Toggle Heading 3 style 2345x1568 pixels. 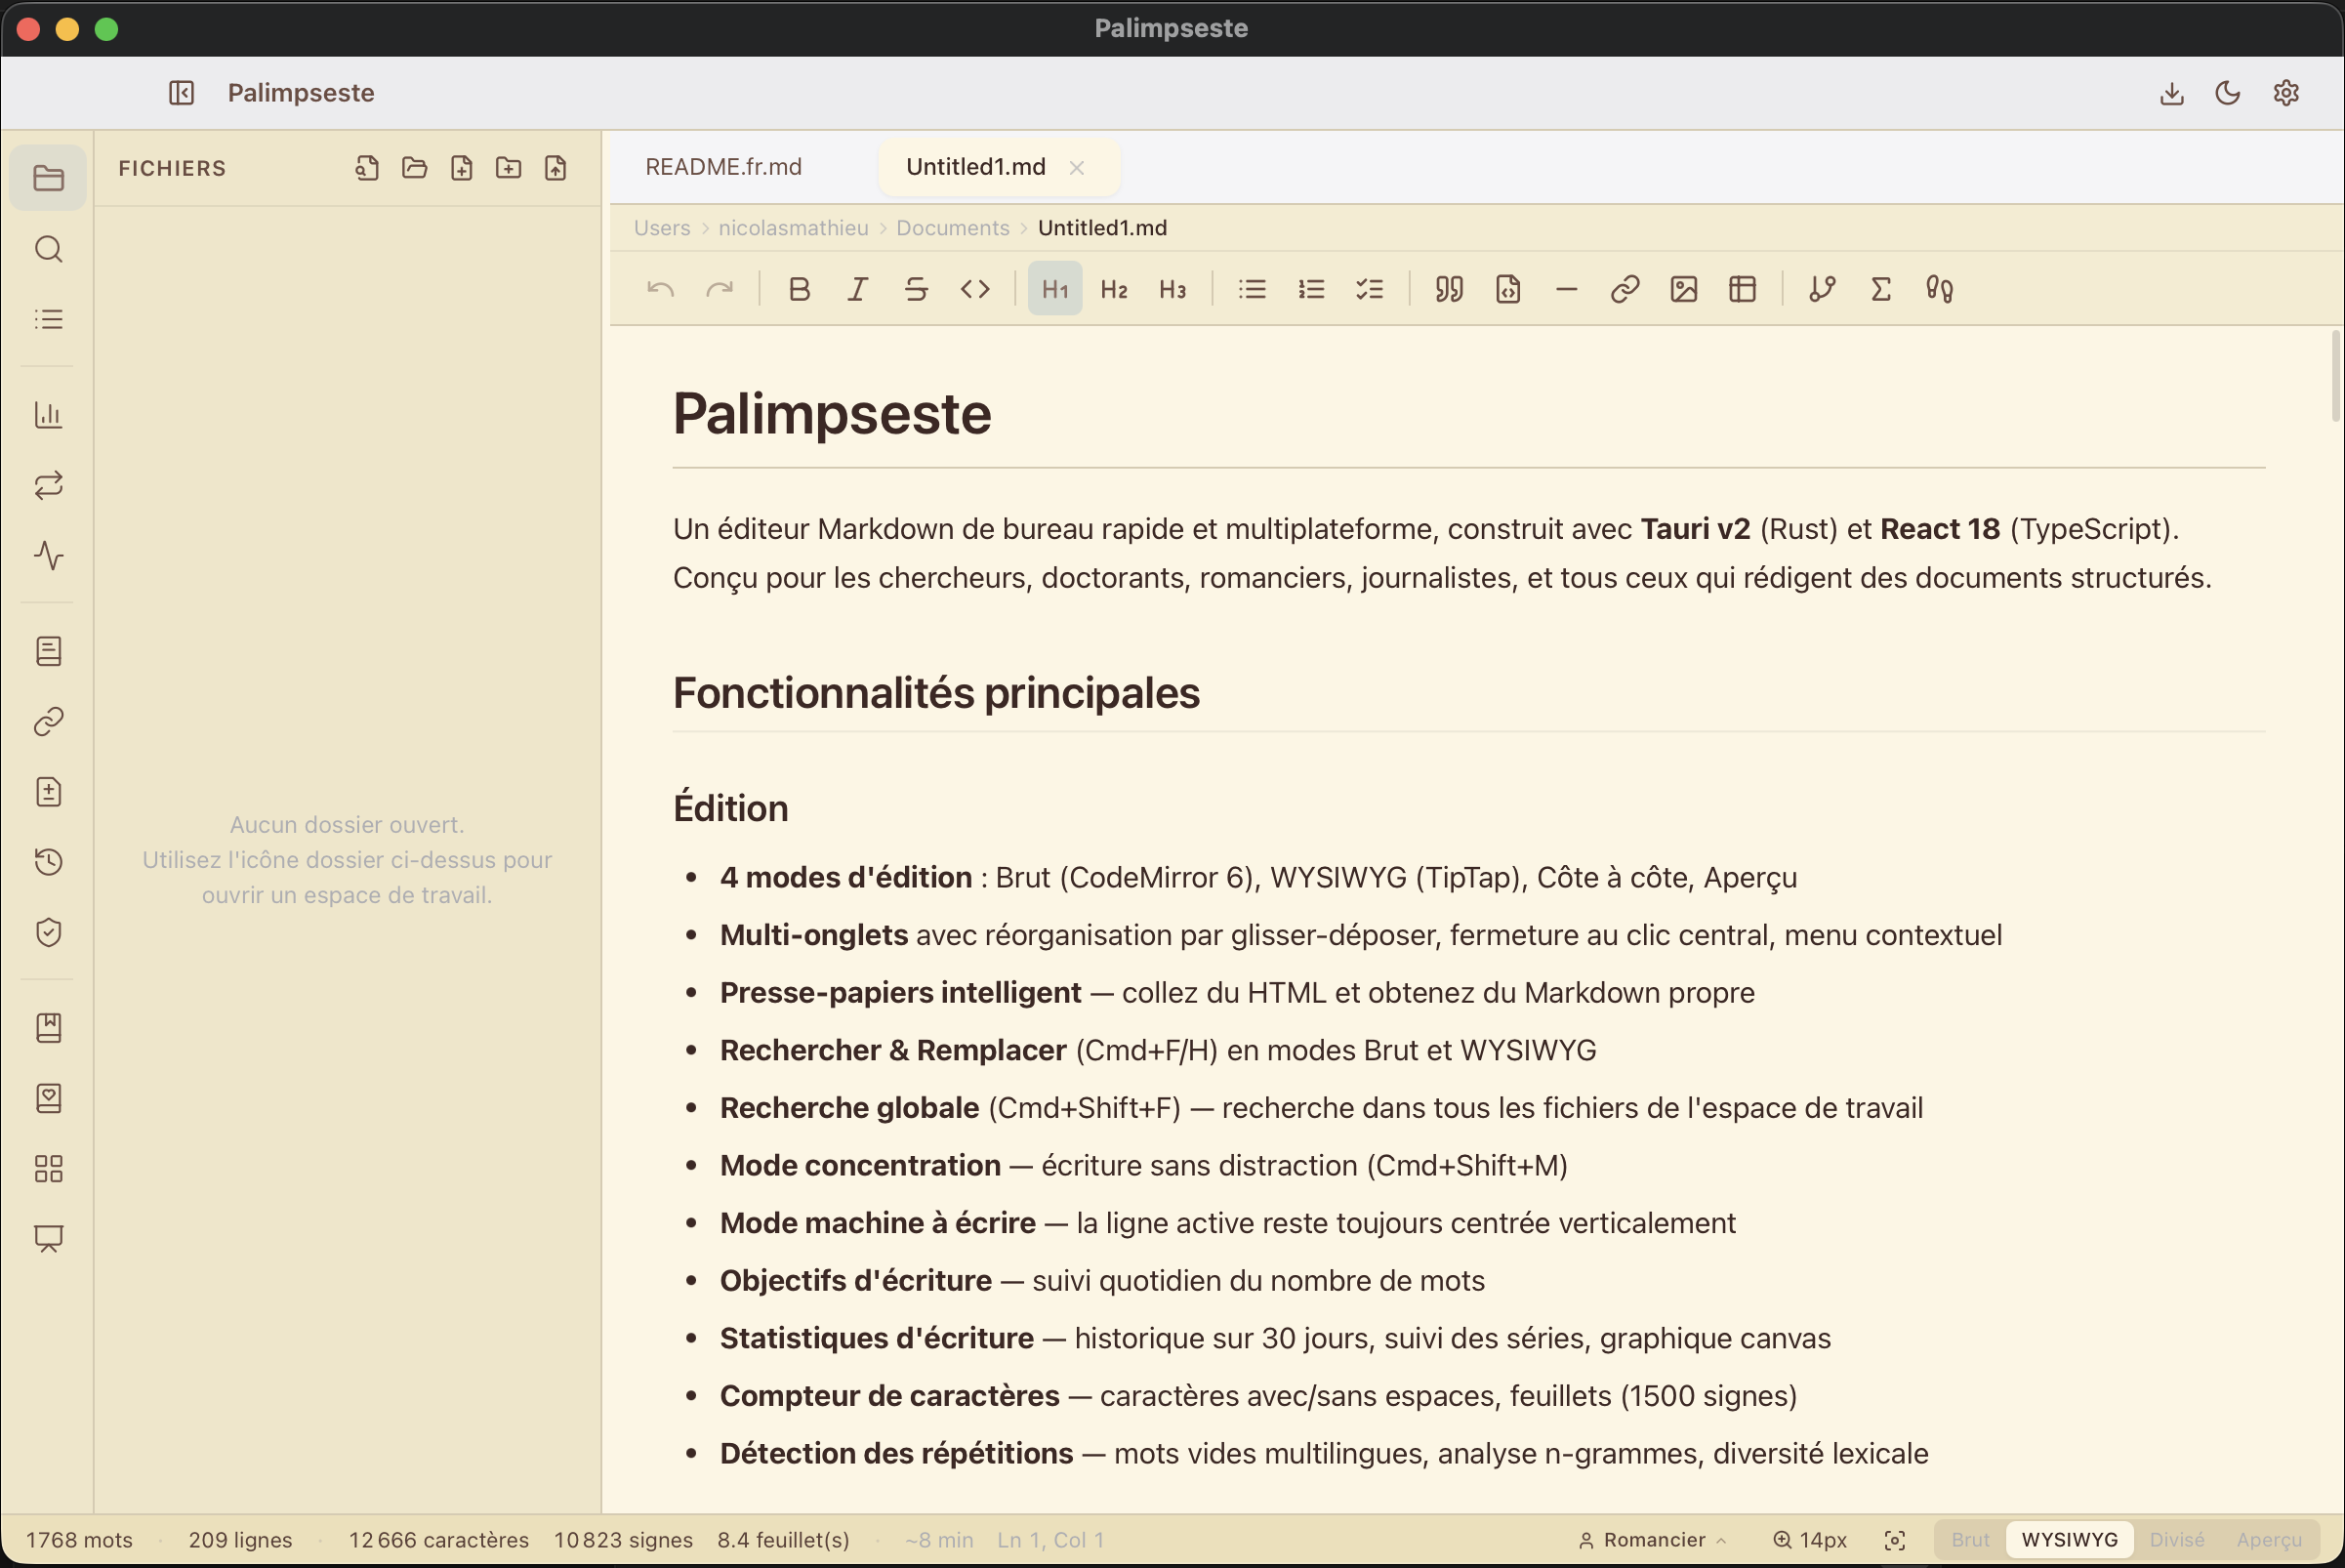(1172, 289)
